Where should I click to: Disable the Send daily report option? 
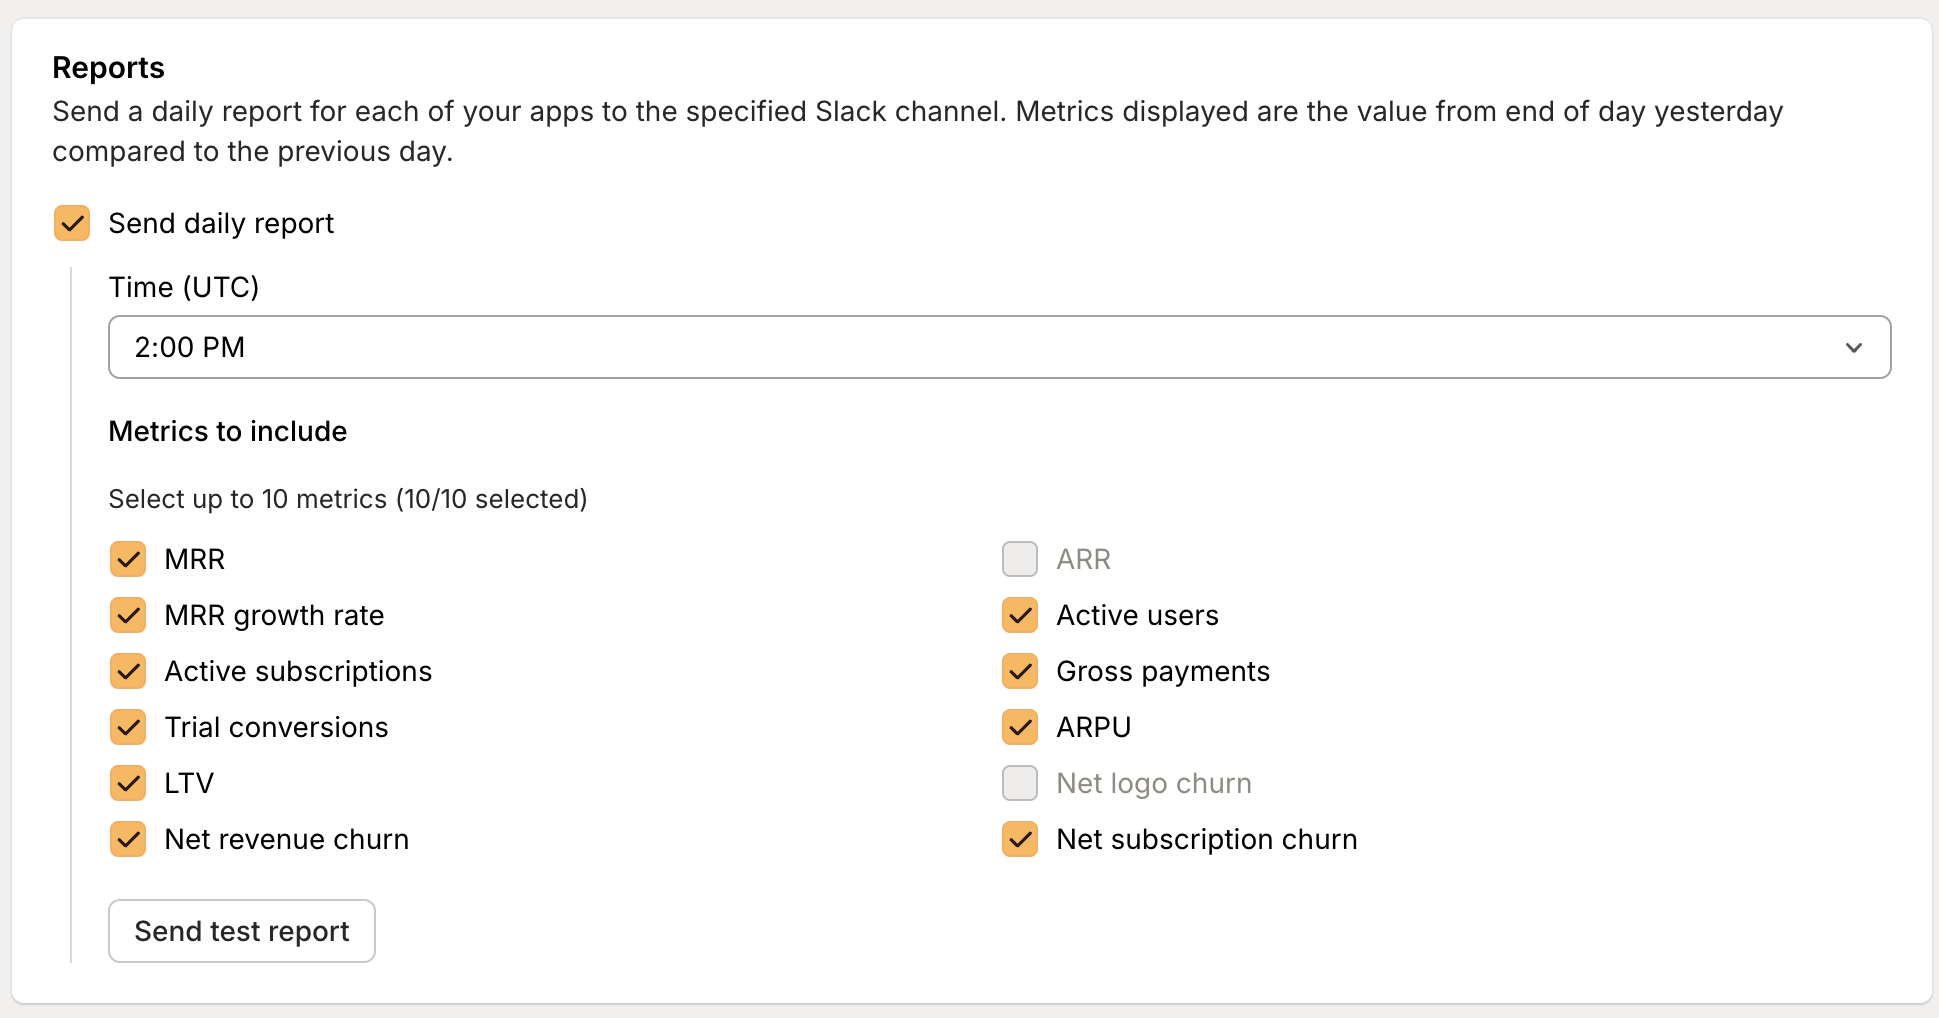click(x=71, y=223)
